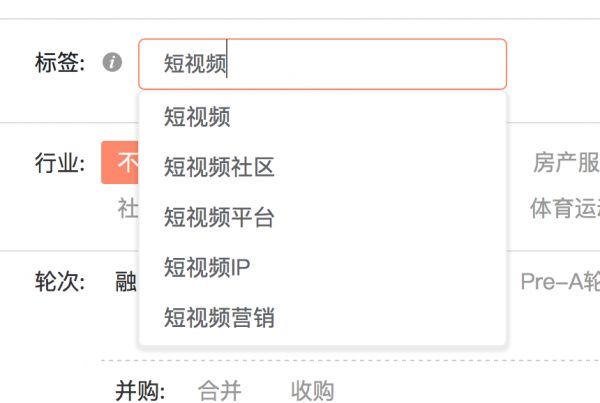Click the orange selected button in 行业 row

click(119, 163)
